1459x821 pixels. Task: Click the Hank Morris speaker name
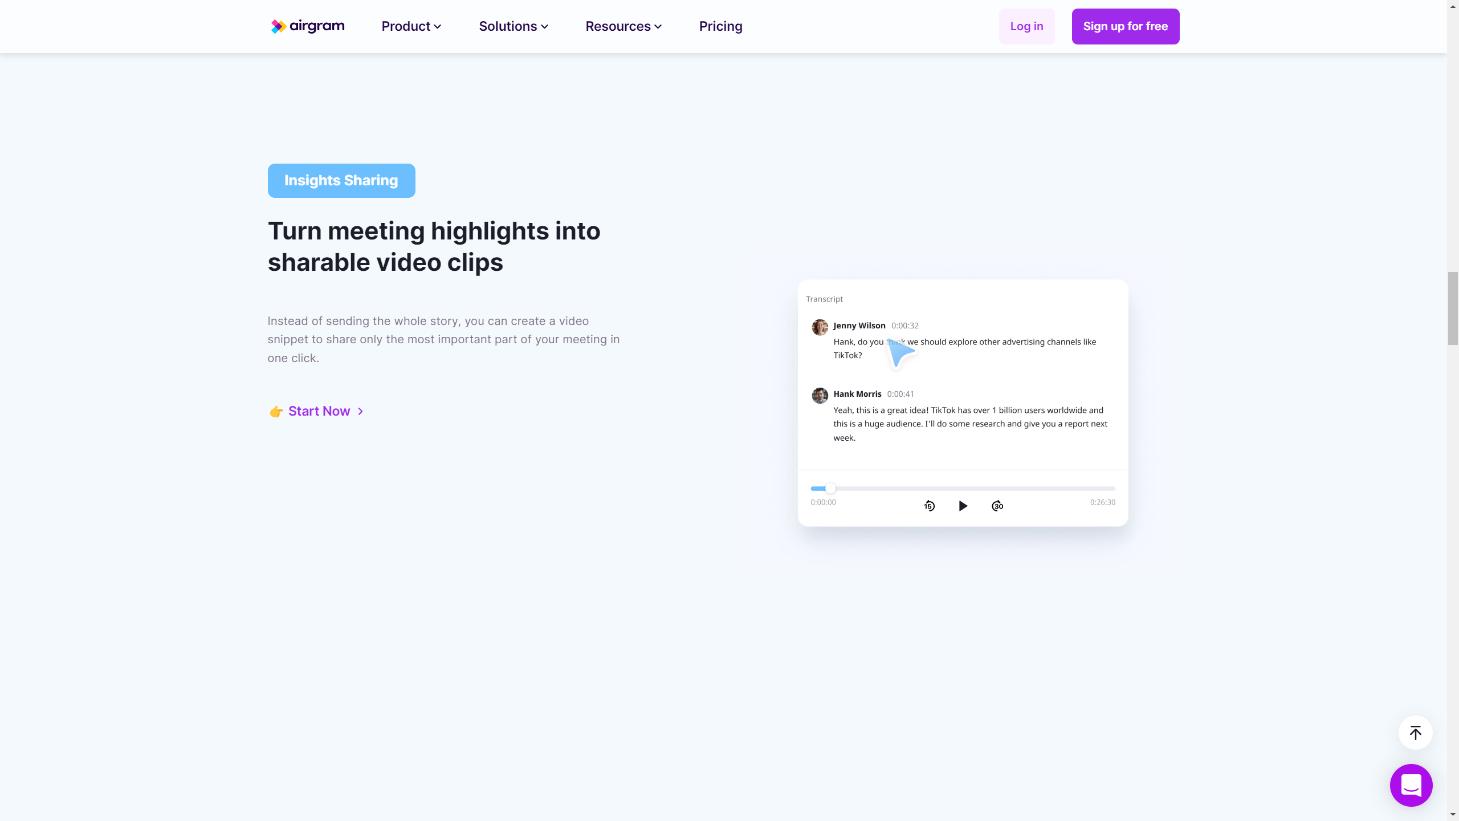857,394
